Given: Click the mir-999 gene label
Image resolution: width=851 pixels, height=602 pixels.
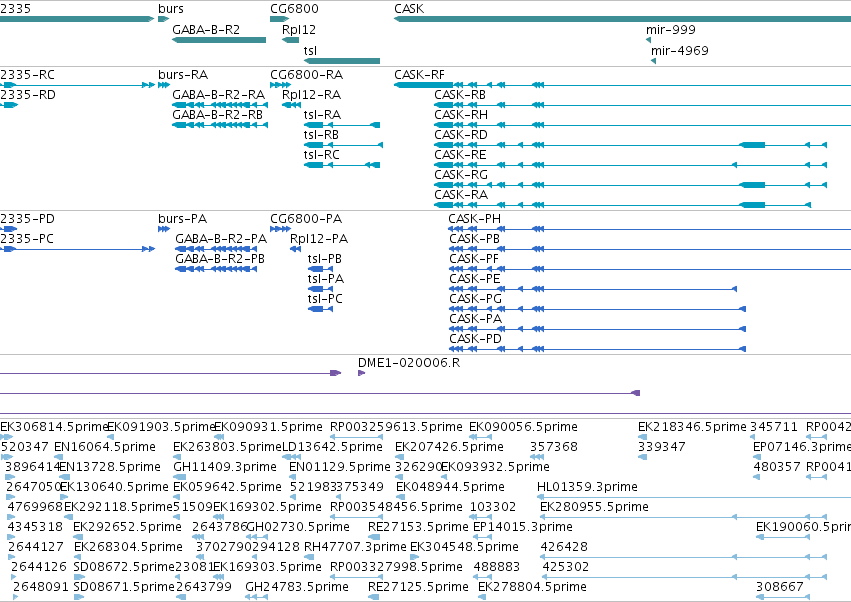Looking at the screenshot, I should 671,30.
